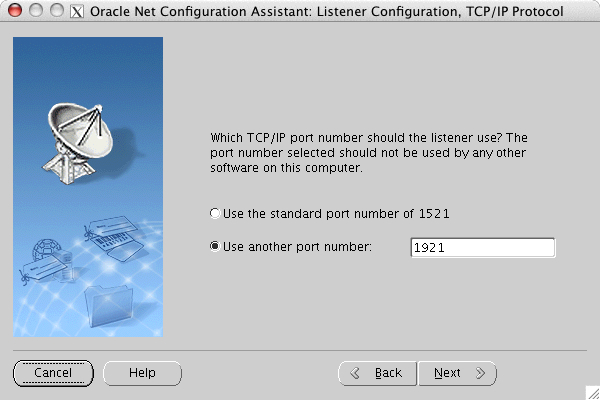
Task: Choose the 'Use another port number' radio button
Action: click(214, 247)
